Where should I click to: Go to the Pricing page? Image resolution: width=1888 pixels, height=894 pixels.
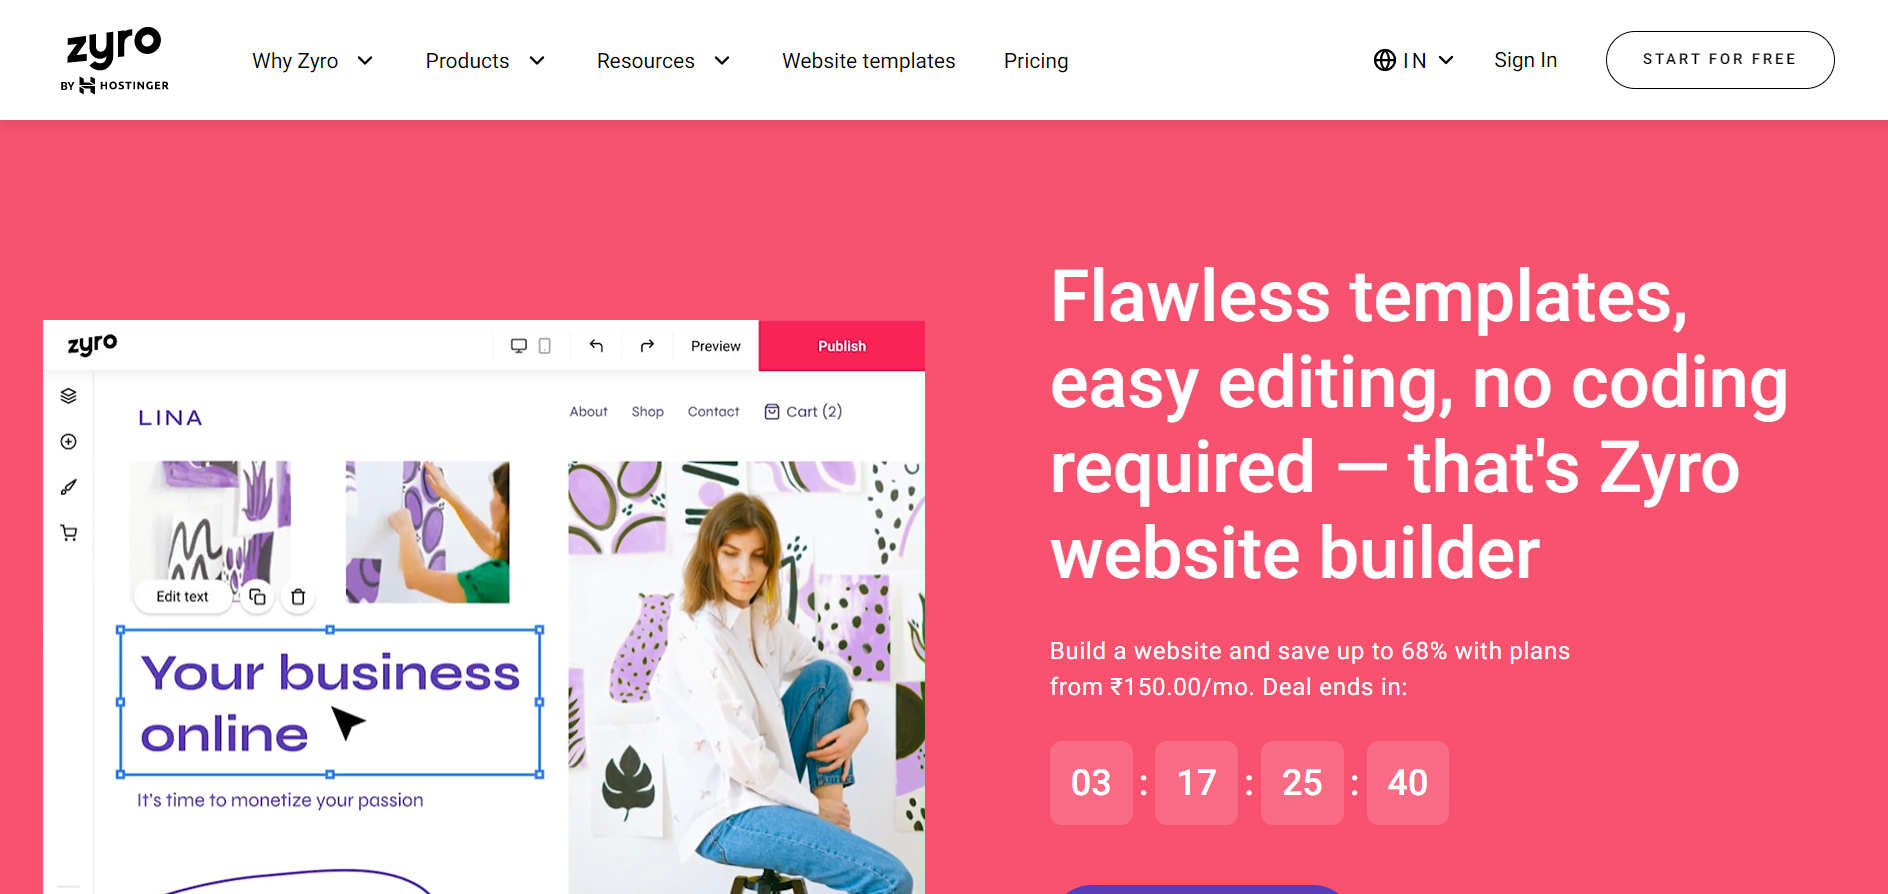point(1036,61)
